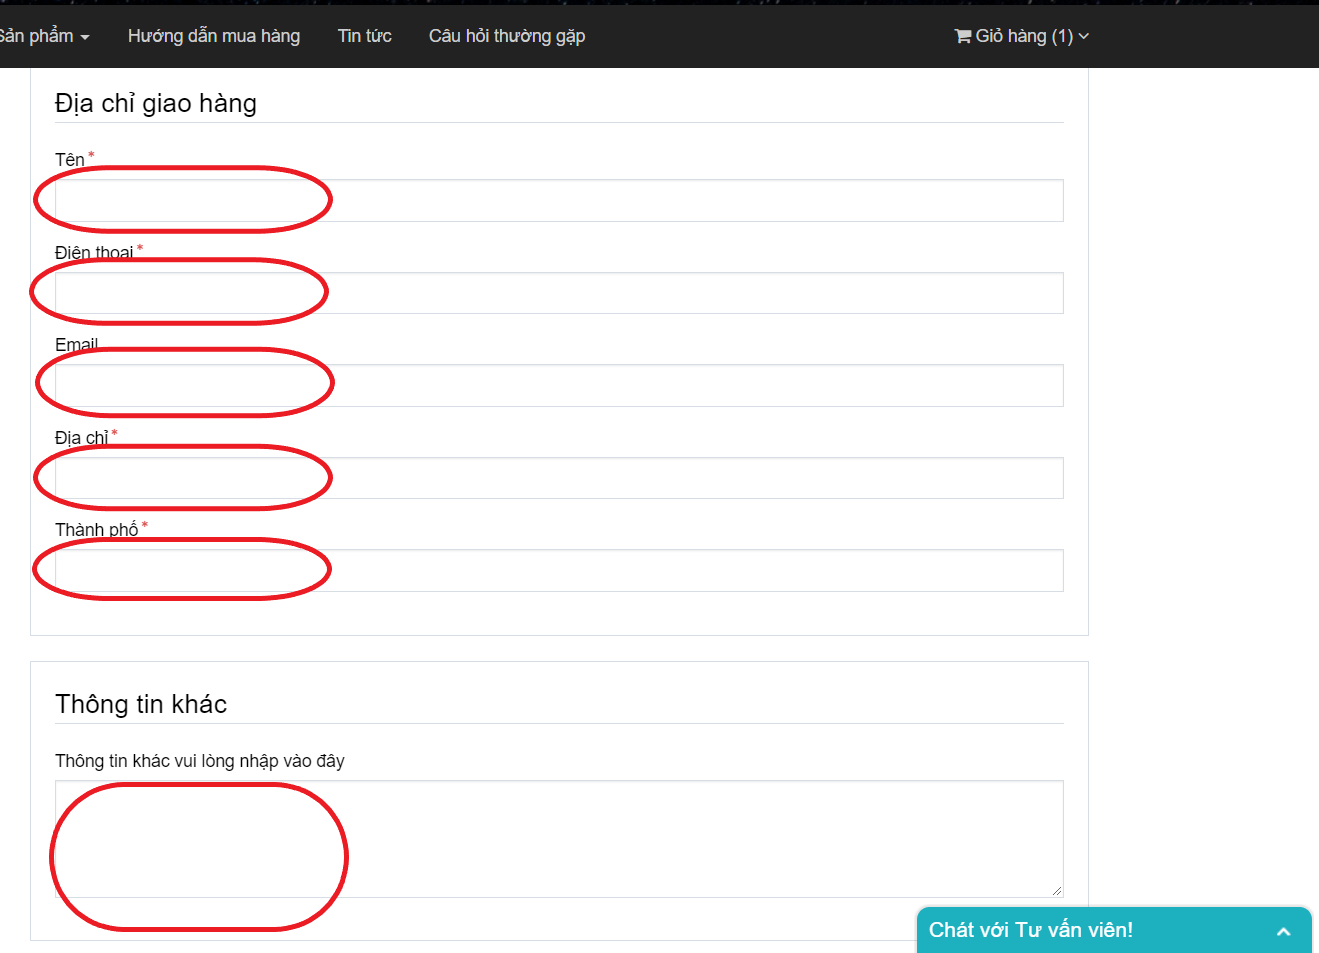The image size is (1319, 953).
Task: Click the textarea resize handle corner
Action: click(1057, 891)
